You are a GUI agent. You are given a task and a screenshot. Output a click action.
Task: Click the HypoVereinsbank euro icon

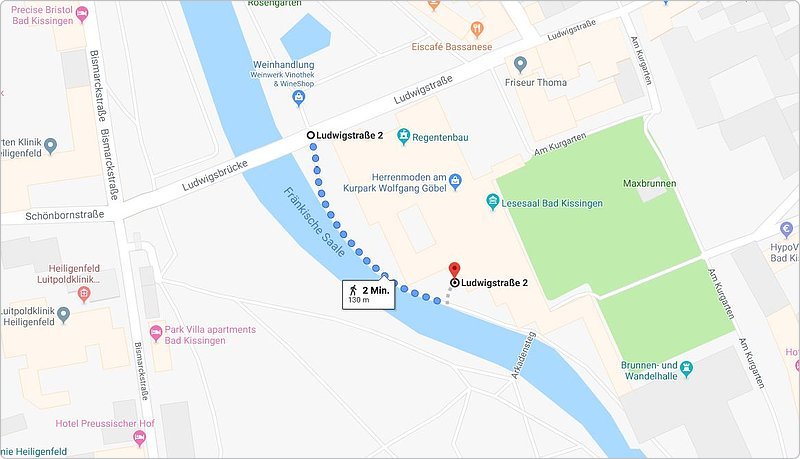click(x=786, y=230)
